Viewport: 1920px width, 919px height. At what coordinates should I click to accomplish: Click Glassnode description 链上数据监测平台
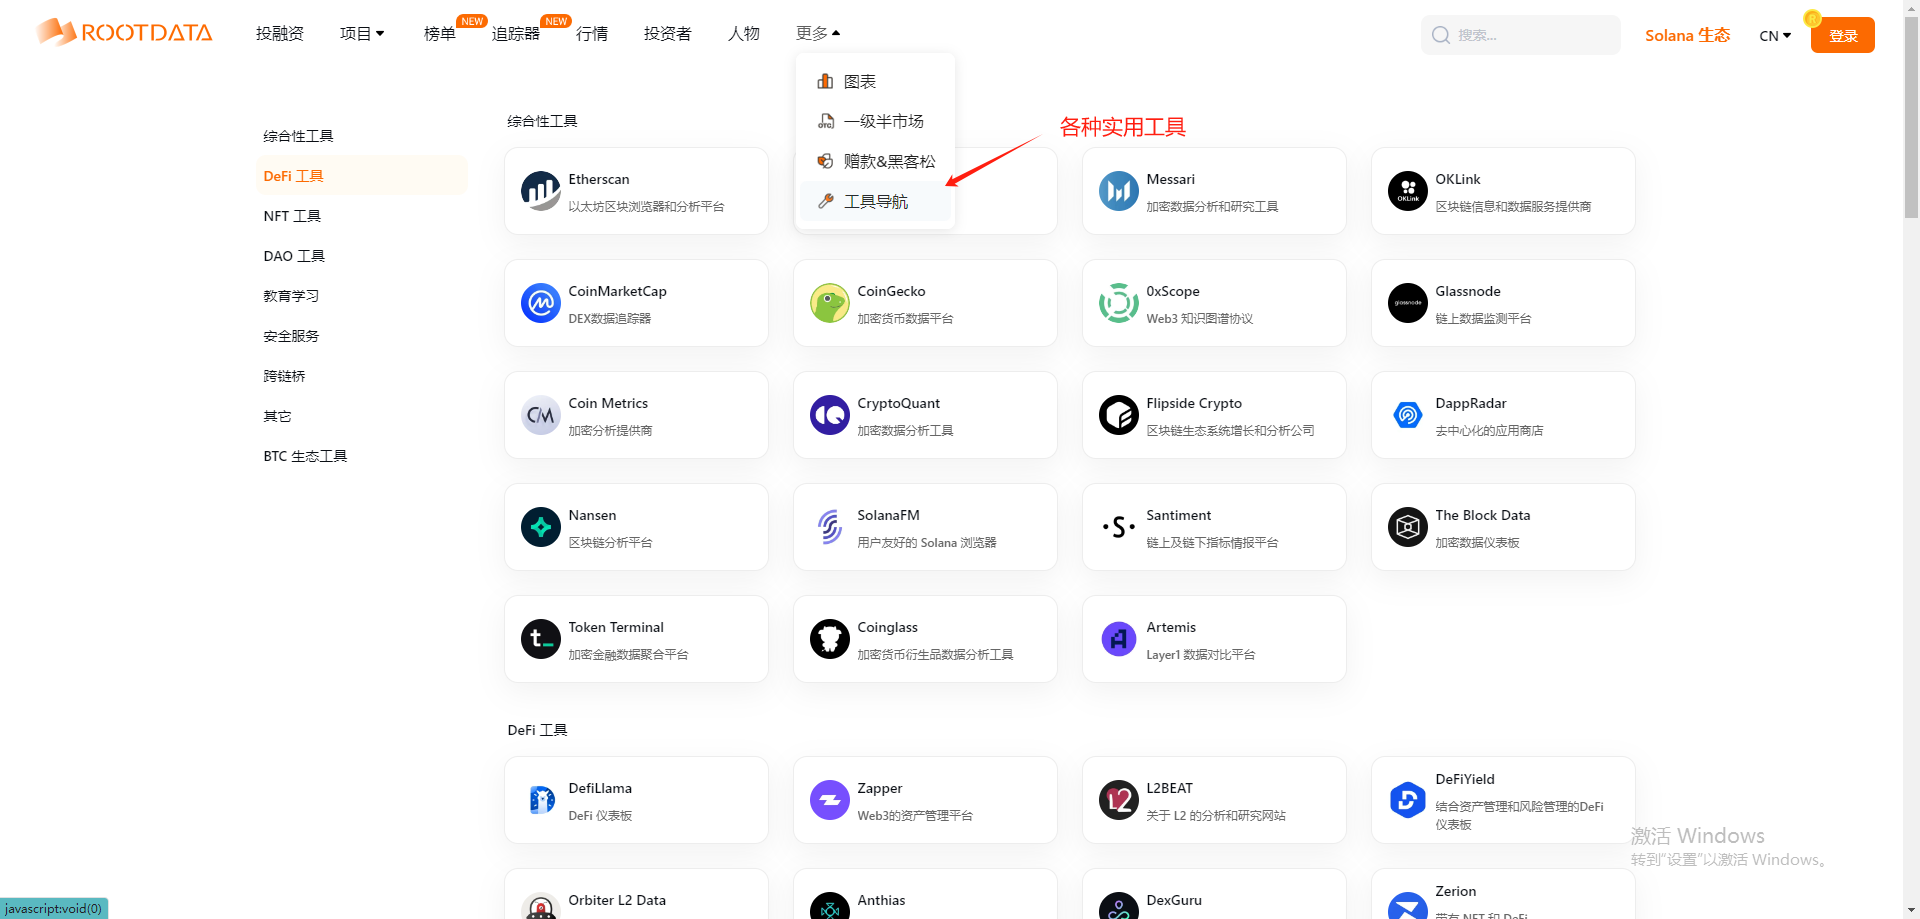[1483, 318]
